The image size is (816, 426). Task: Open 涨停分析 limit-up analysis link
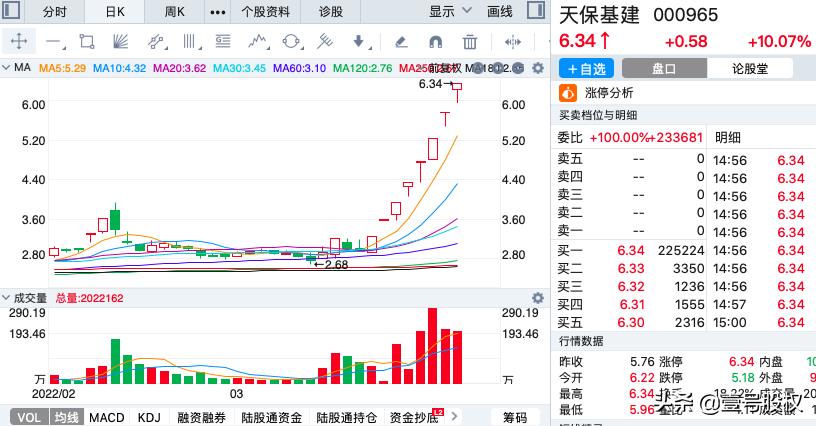click(608, 93)
